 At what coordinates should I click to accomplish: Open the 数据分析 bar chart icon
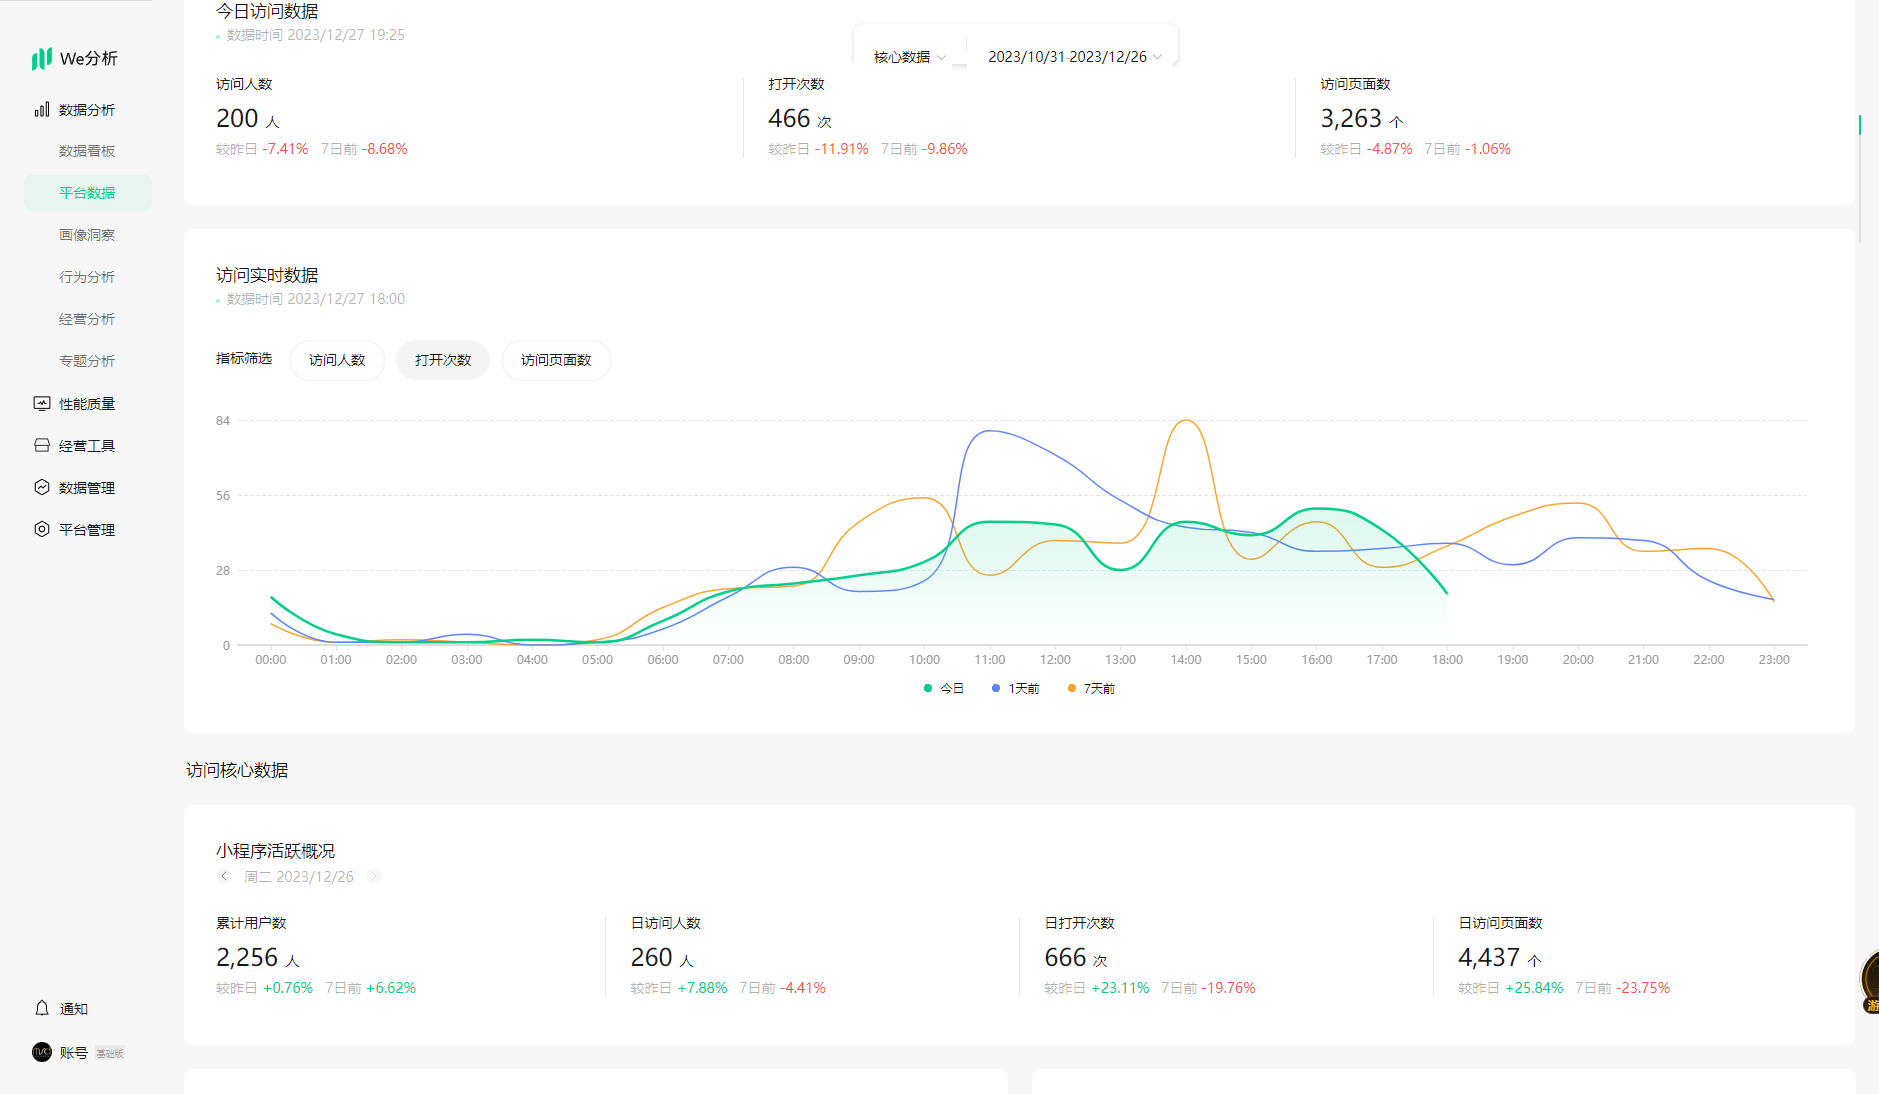[x=42, y=109]
